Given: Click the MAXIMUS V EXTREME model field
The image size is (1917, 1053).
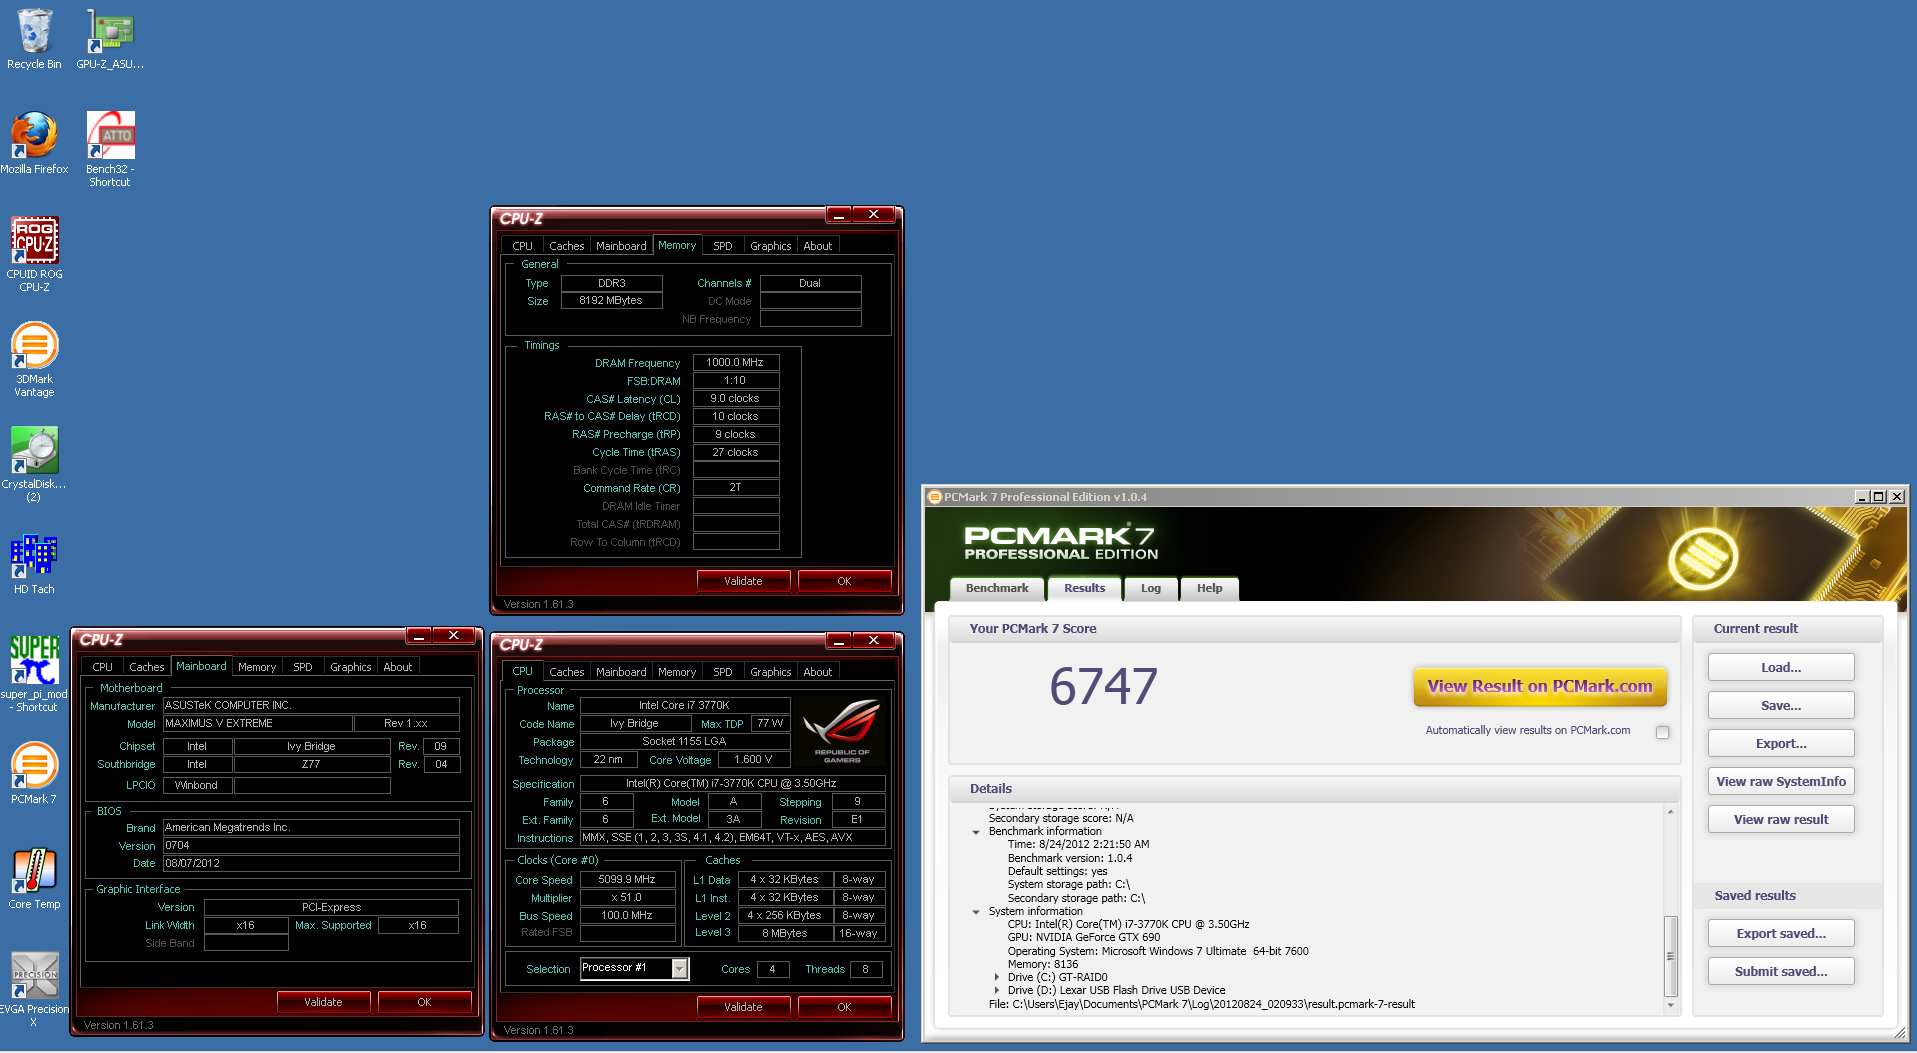Looking at the screenshot, I should [258, 723].
